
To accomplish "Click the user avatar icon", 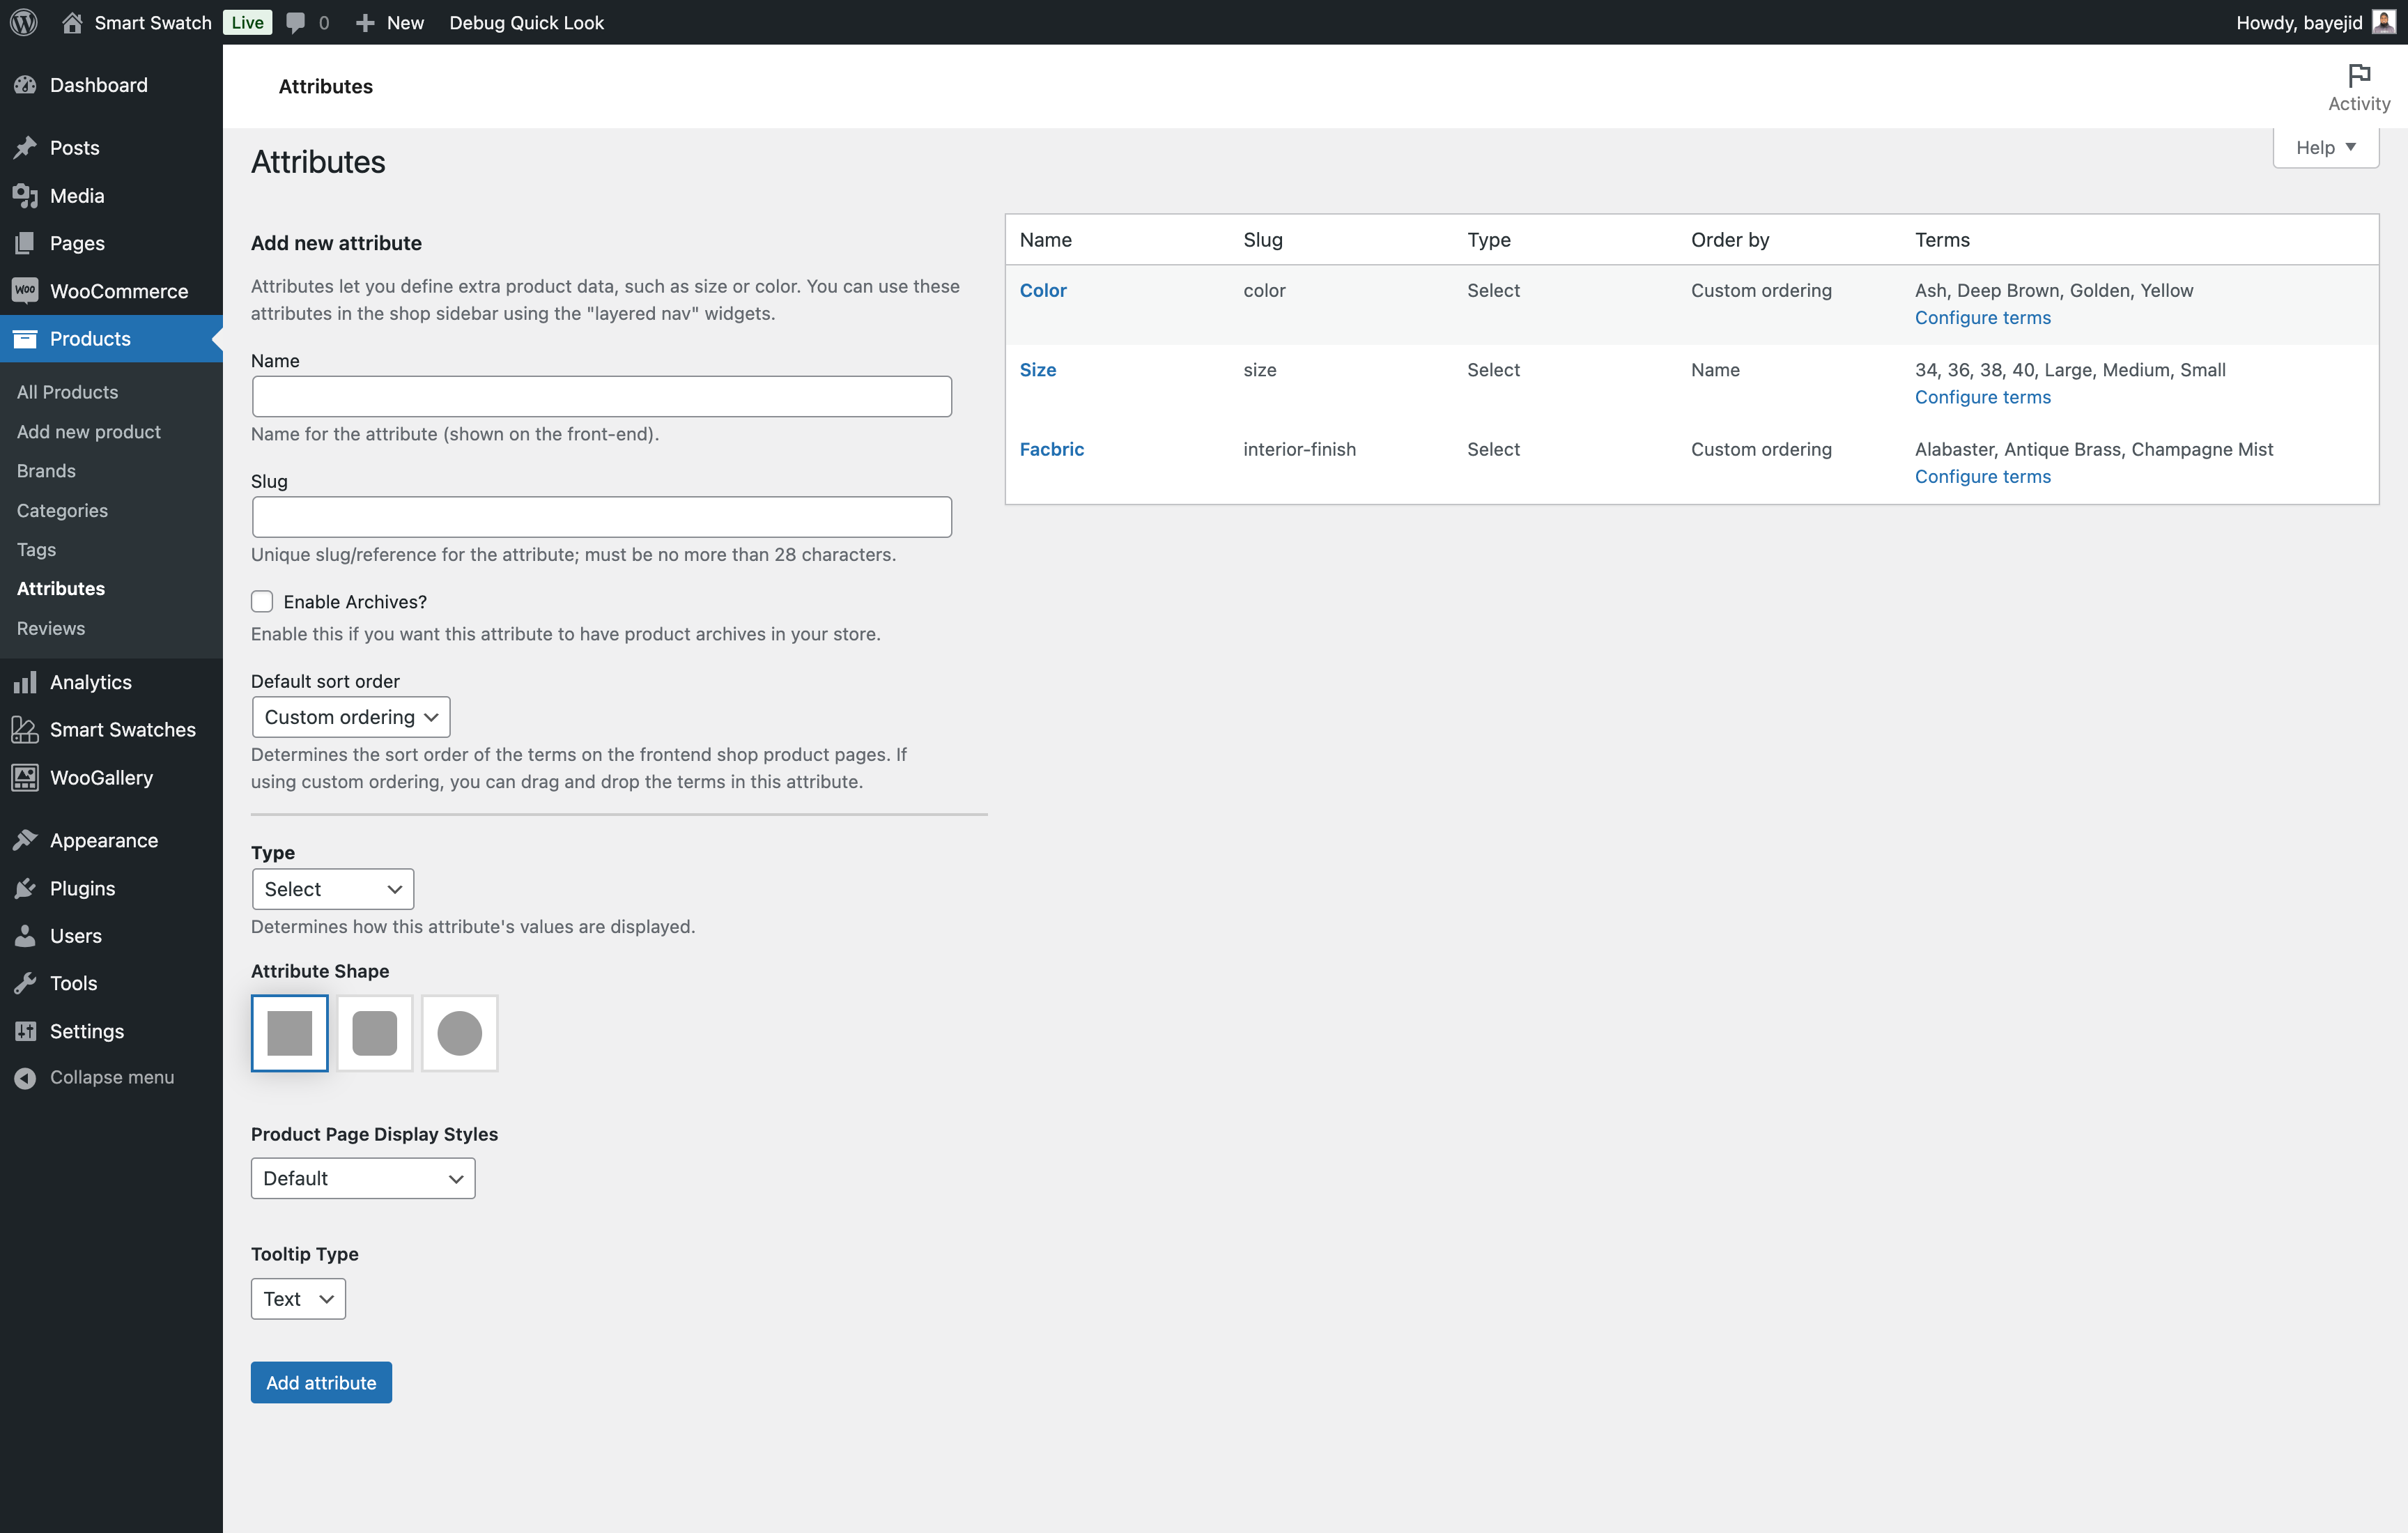I will 2384,22.
